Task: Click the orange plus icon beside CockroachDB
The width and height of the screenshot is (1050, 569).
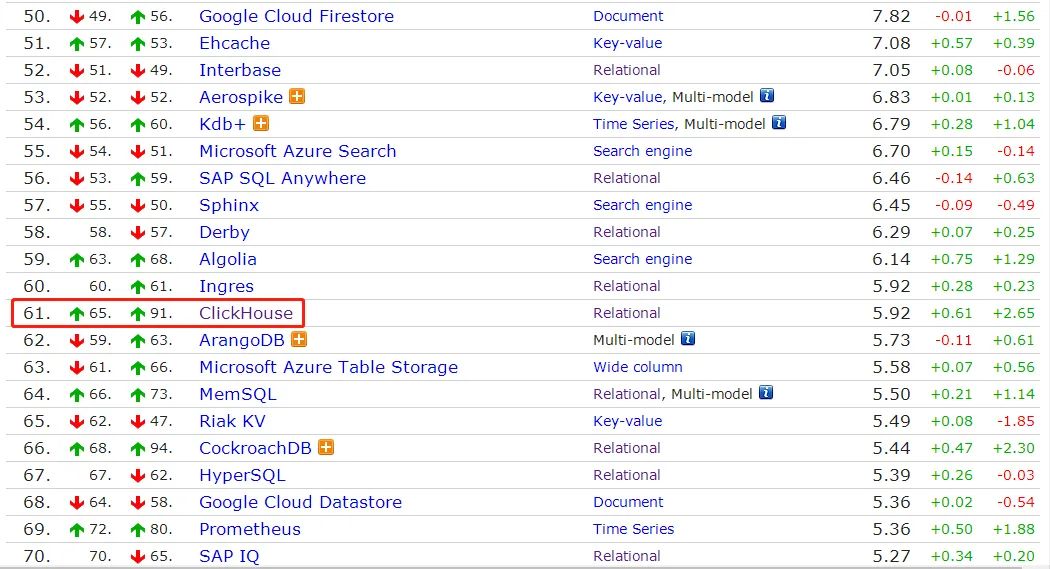Action: [325, 447]
